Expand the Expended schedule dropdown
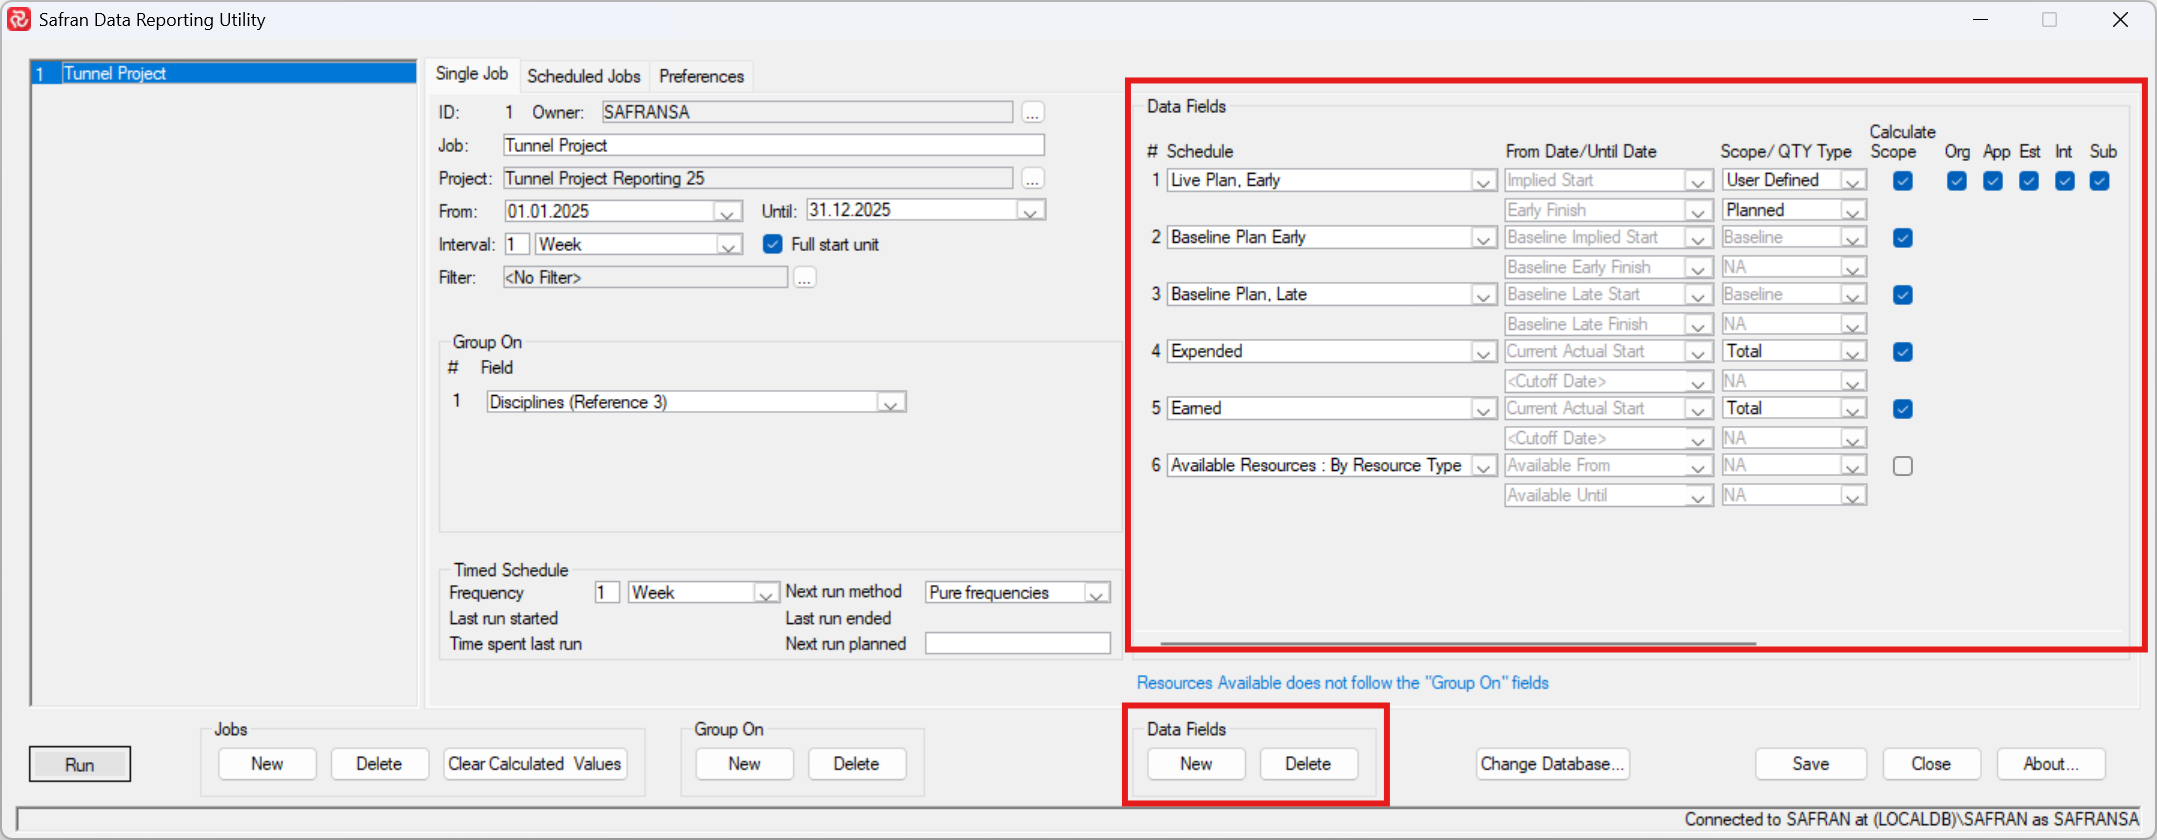The width and height of the screenshot is (2157, 840). click(x=1483, y=352)
